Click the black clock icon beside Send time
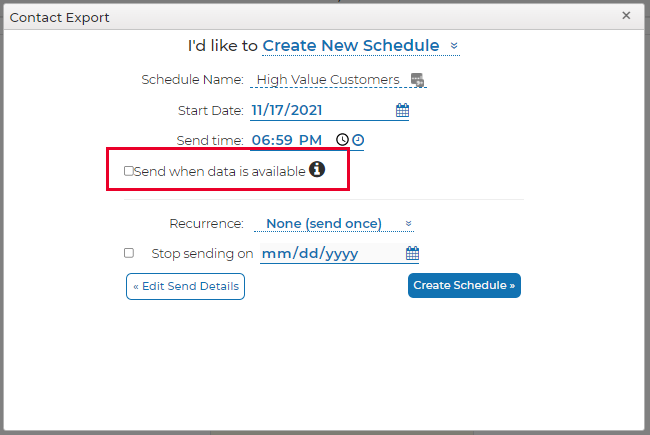The height and width of the screenshot is (435, 650). 342,140
